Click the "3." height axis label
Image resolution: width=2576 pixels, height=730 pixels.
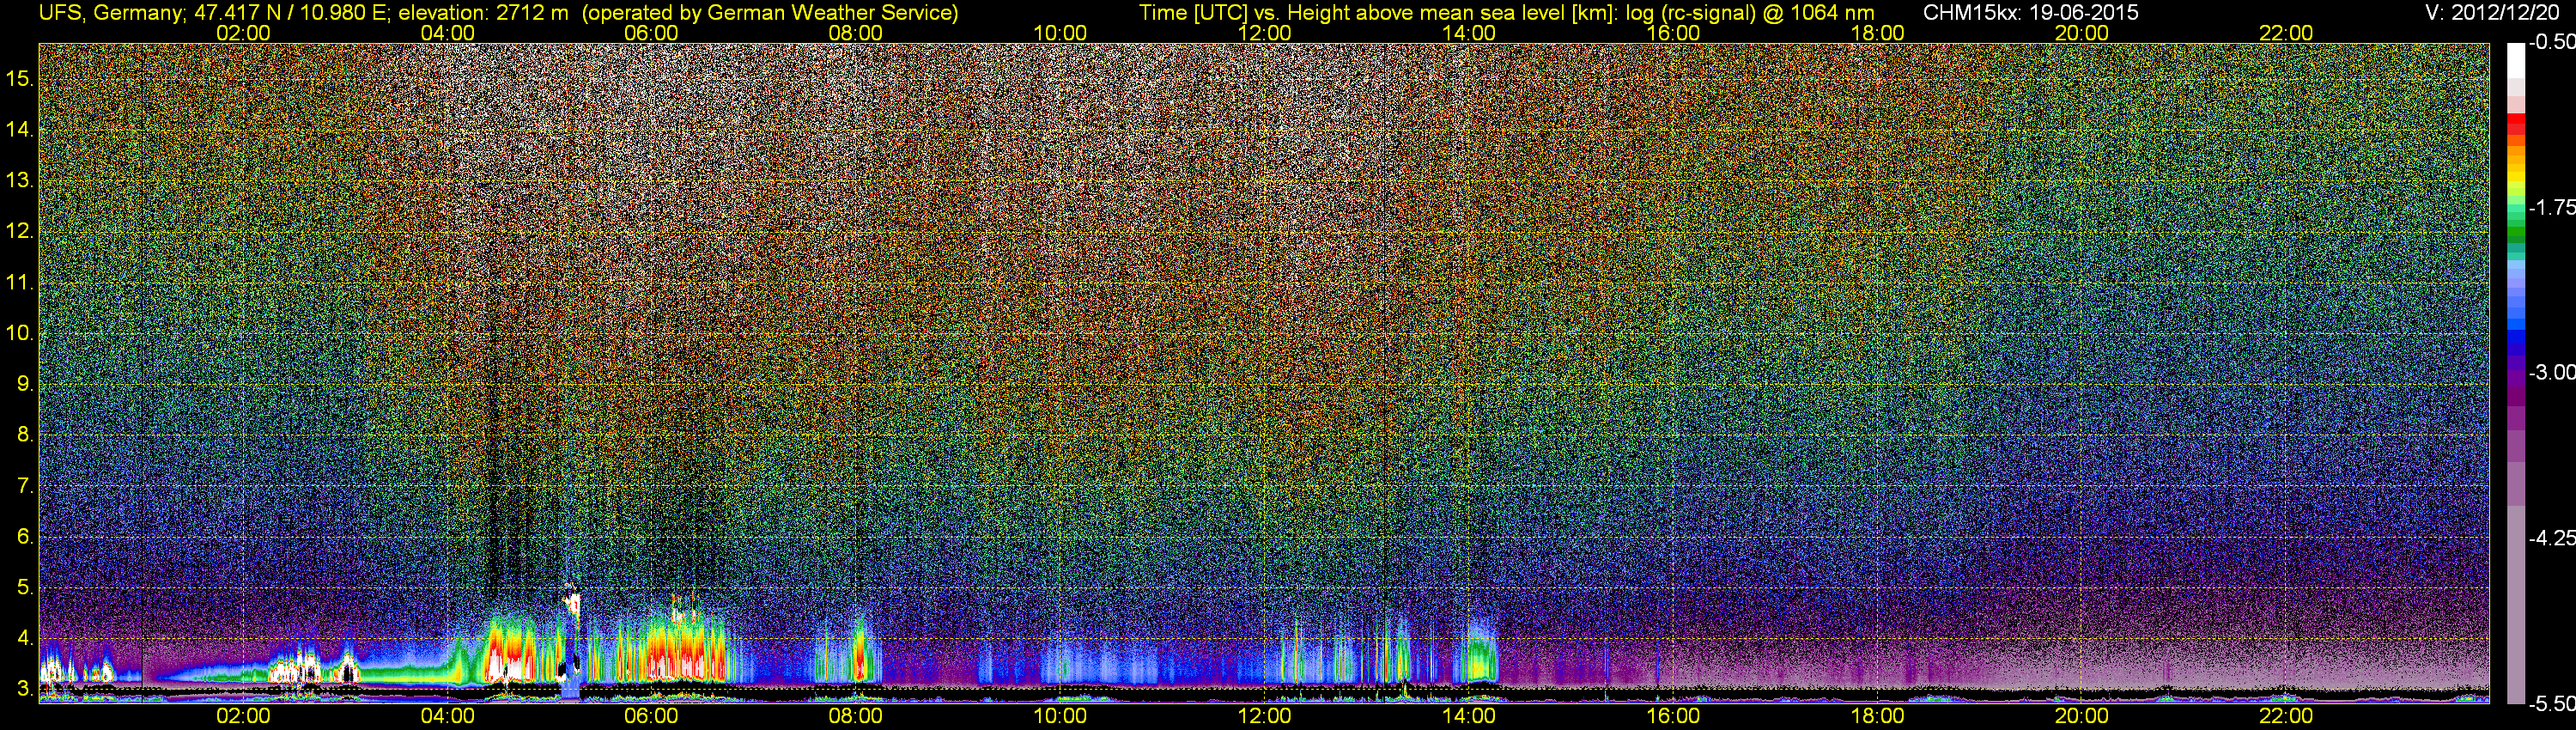click(25, 690)
